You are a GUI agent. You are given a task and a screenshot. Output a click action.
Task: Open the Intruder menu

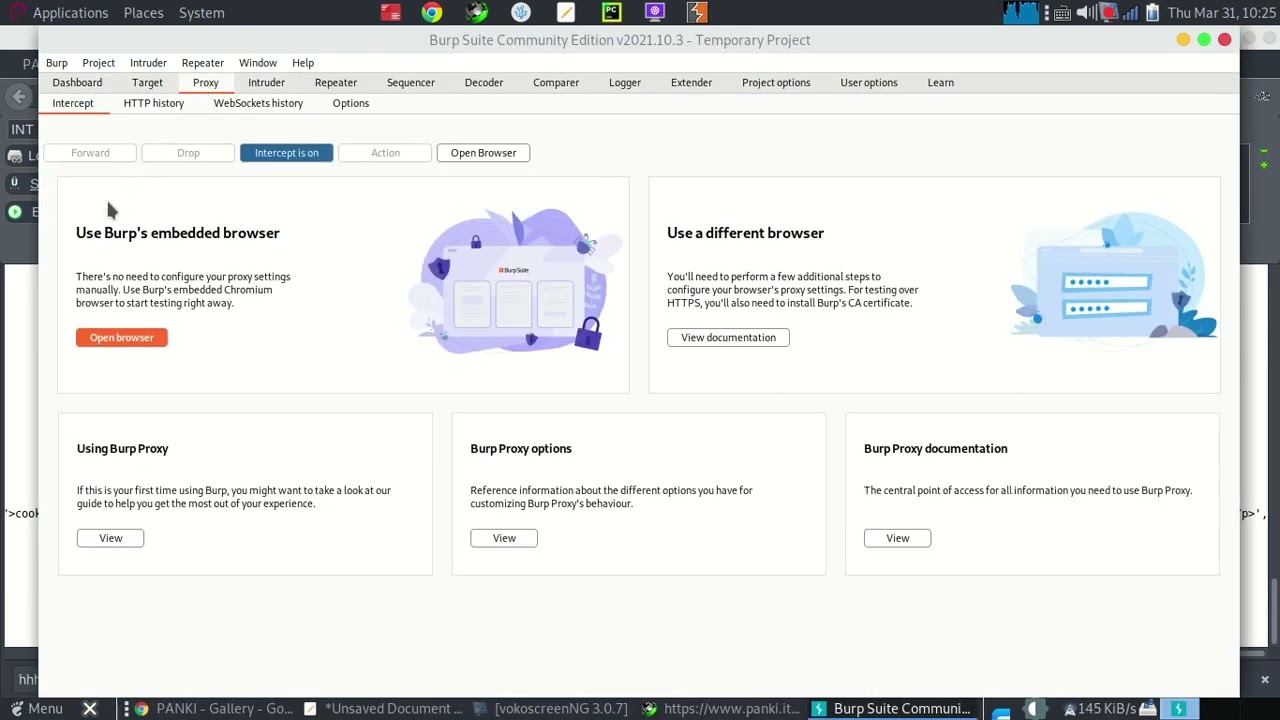(x=148, y=63)
